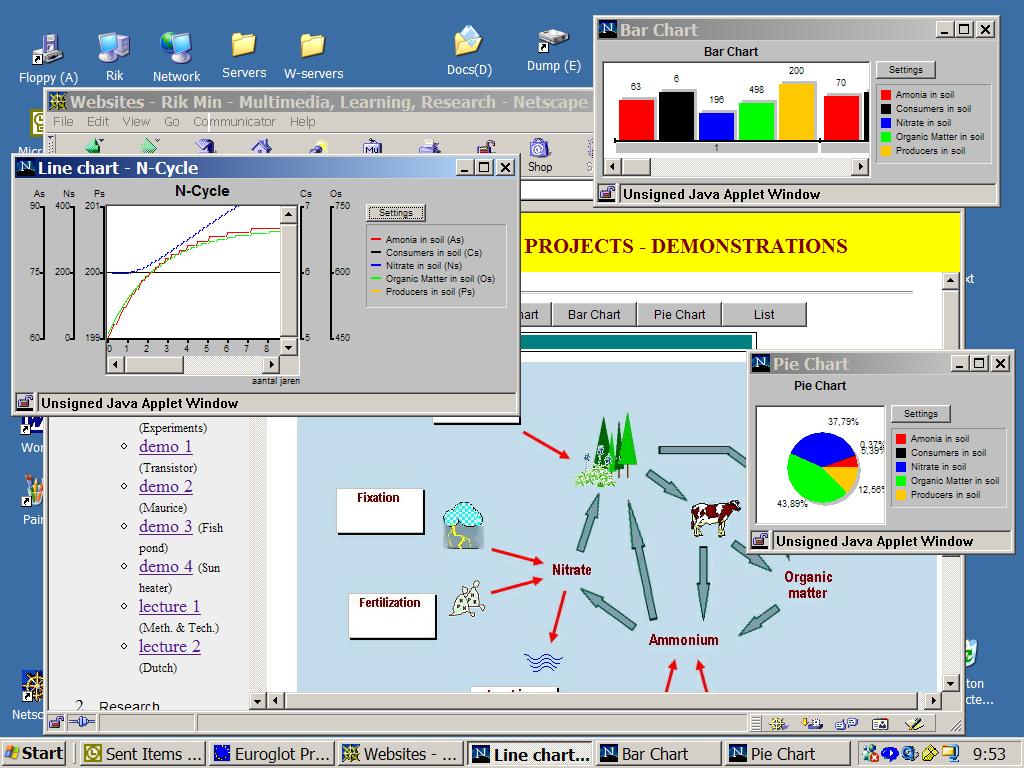Click Address Book icon in component bar
Image resolution: width=1024 pixels, height=768 pixels.
click(880, 723)
